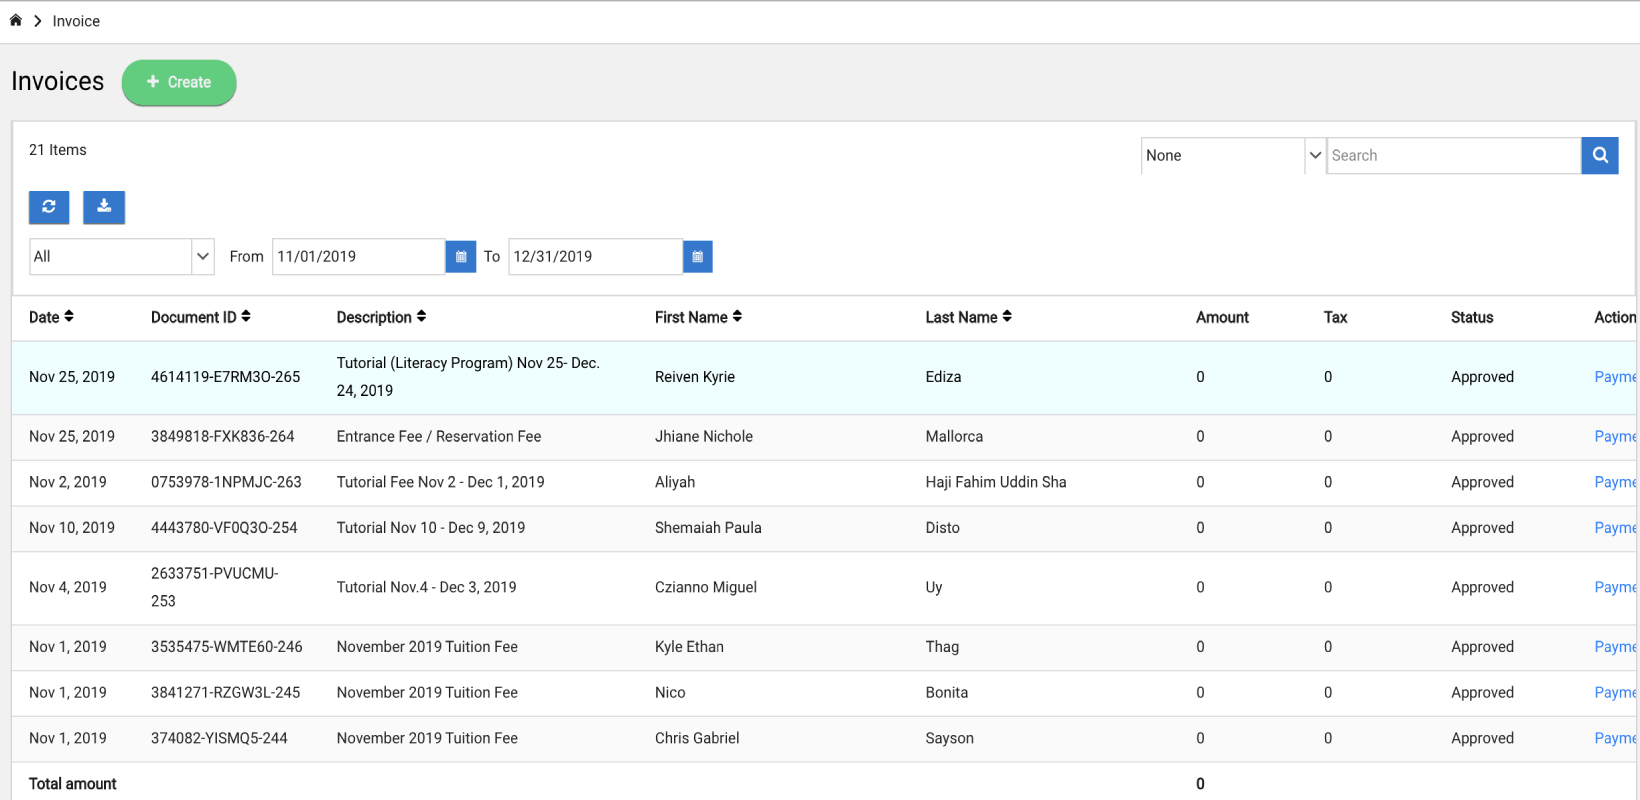Open Payment link for Nico Bonita invoice
Screen dimensions: 1640x800
pos(1614,693)
